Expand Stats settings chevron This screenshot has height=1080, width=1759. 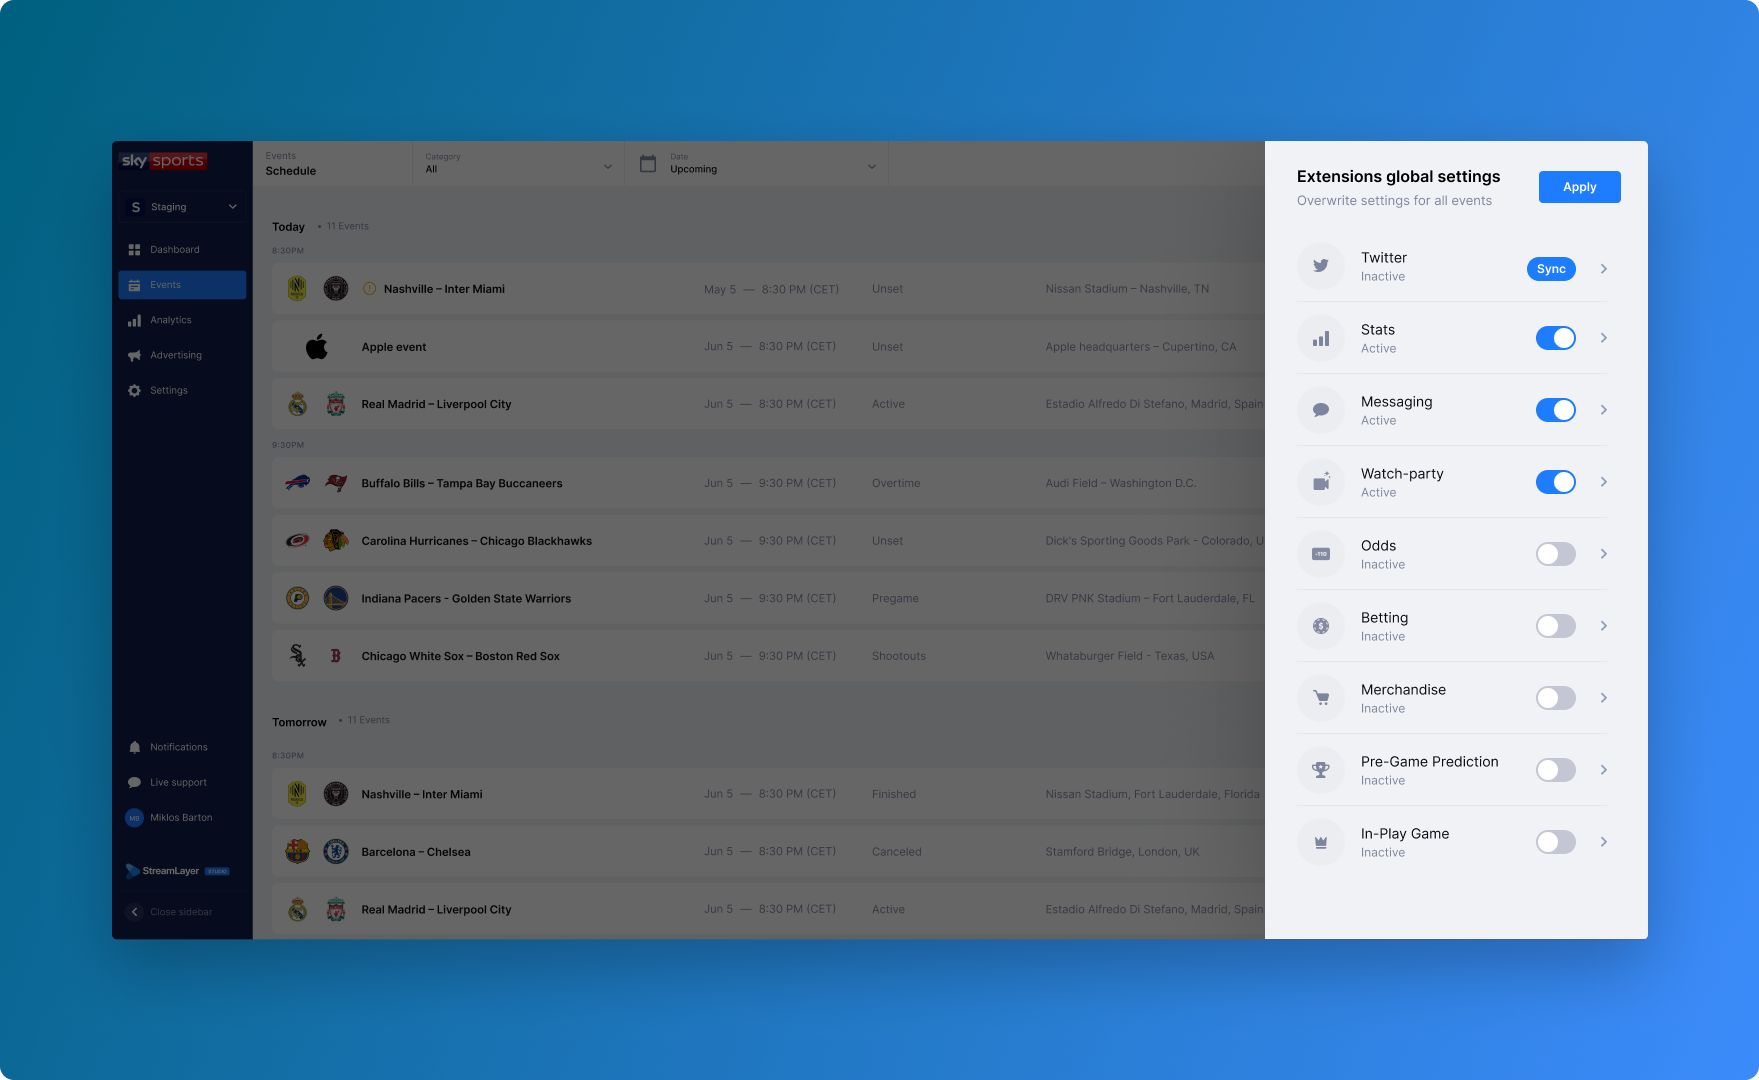pos(1604,338)
